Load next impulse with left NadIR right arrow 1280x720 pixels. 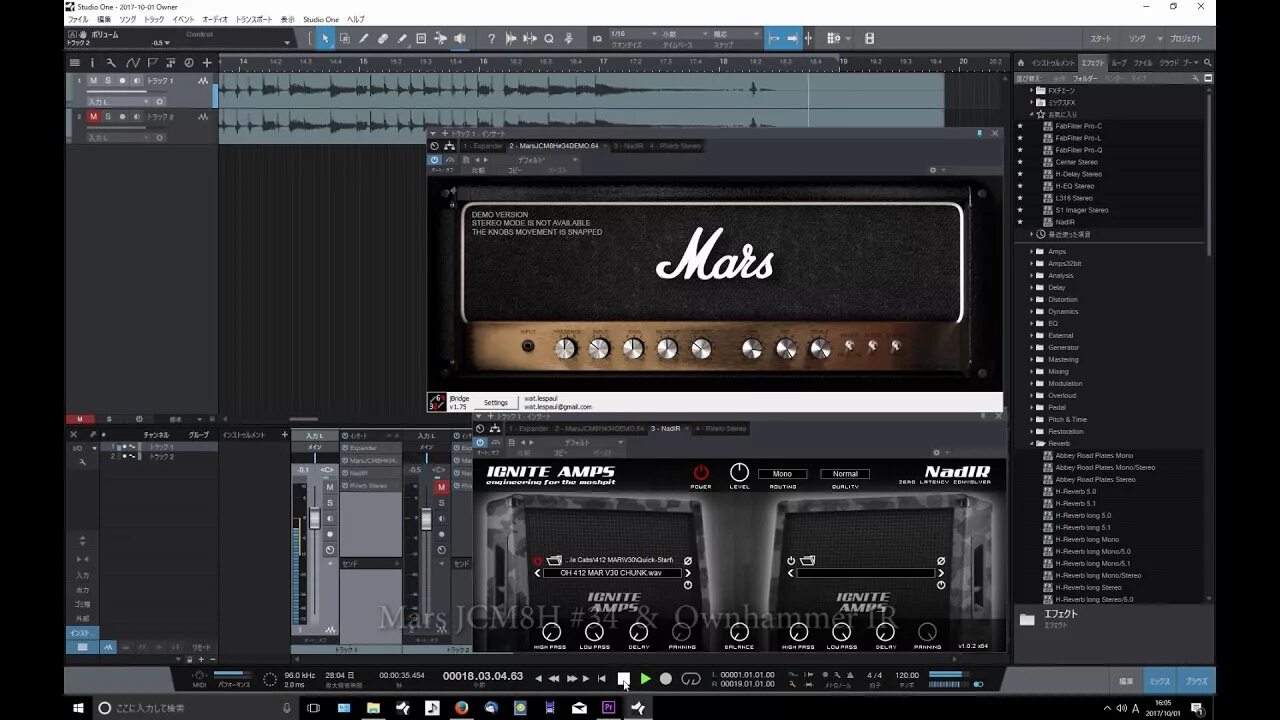(x=688, y=573)
